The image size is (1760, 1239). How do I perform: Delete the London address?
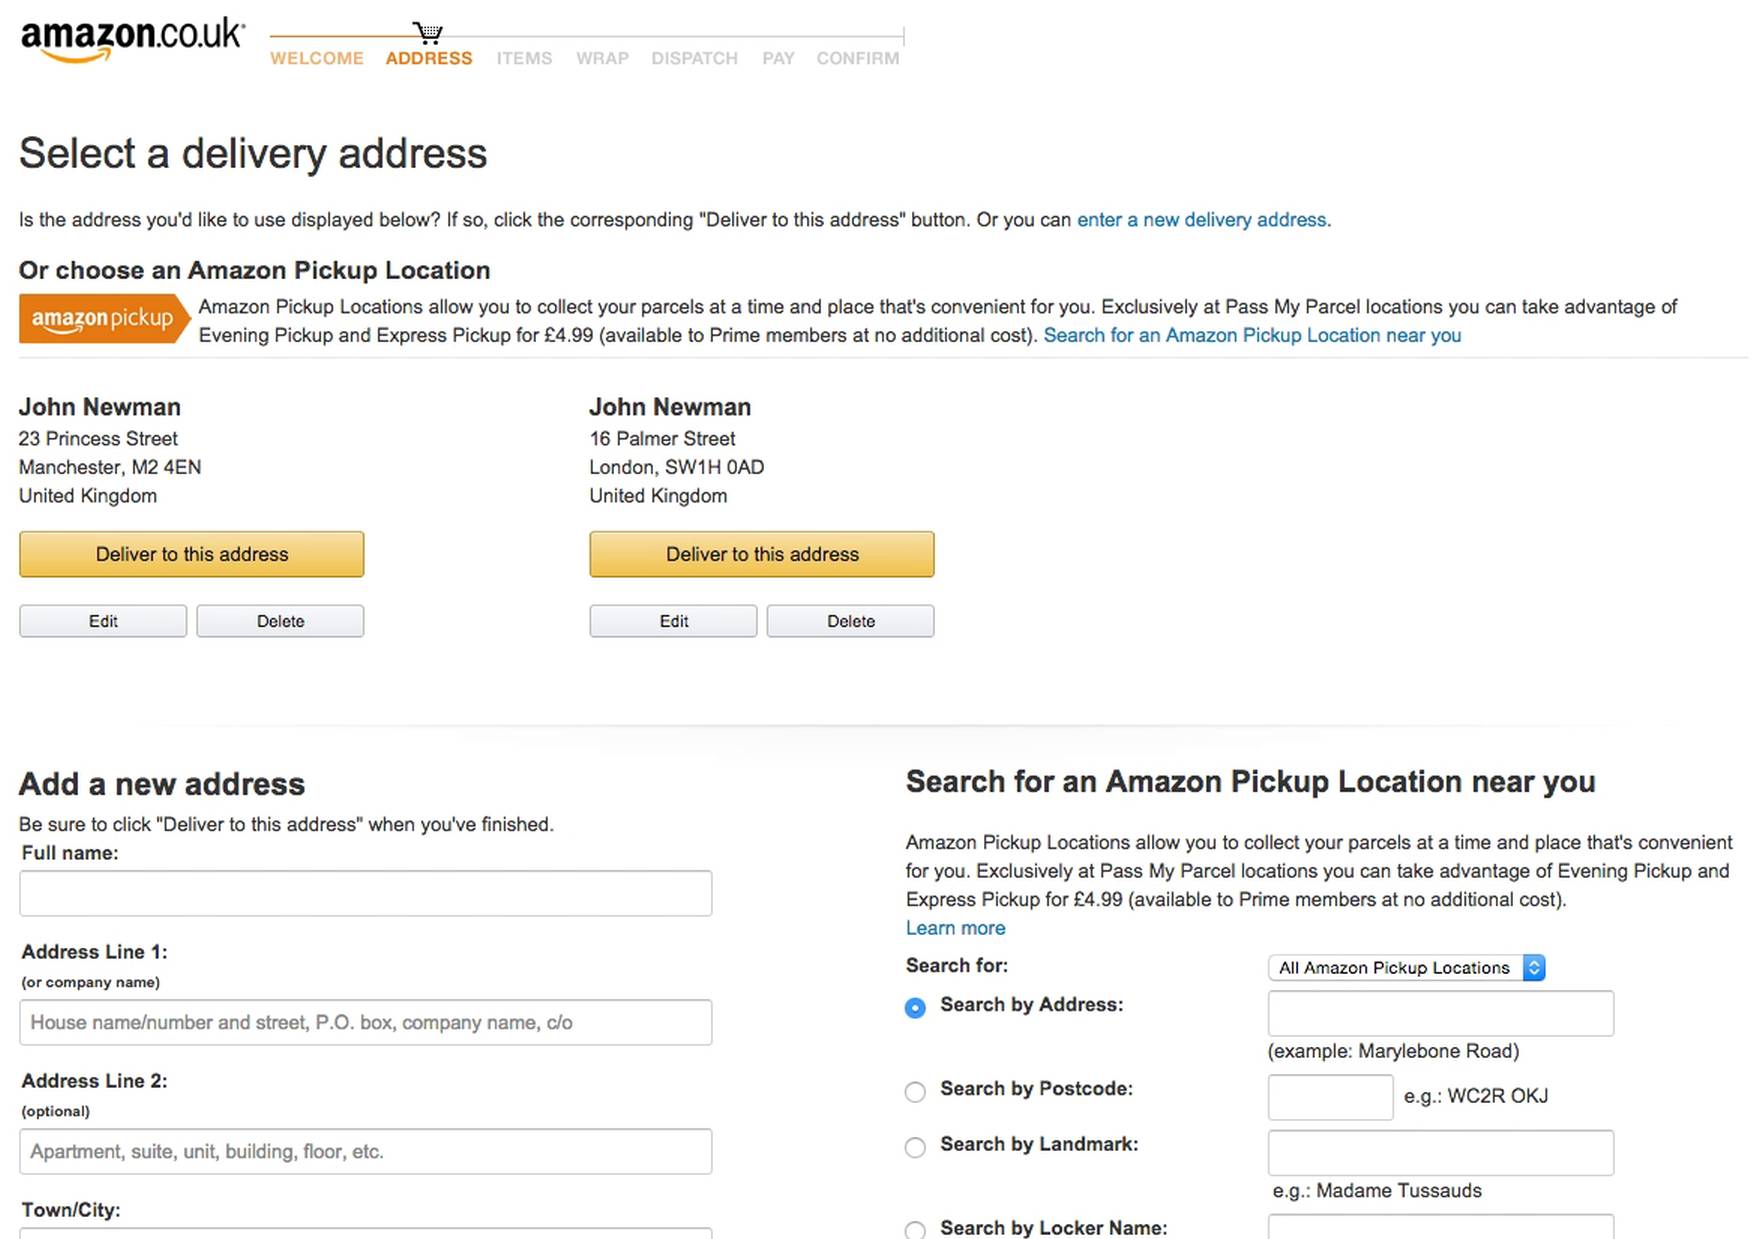(849, 621)
